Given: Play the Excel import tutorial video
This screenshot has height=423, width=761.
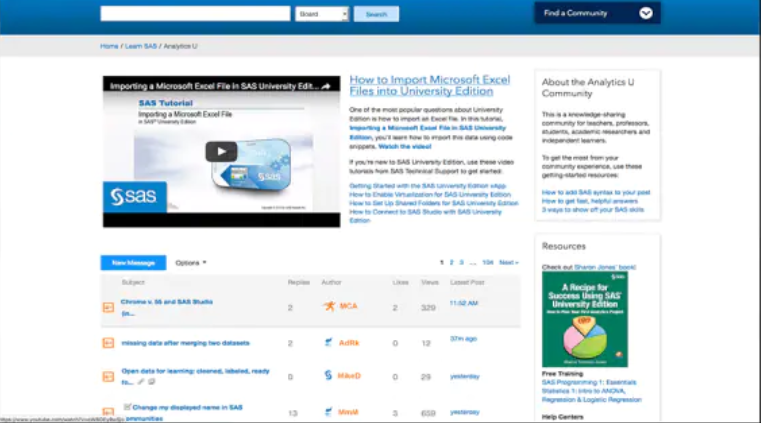Looking at the screenshot, I should click(x=221, y=152).
